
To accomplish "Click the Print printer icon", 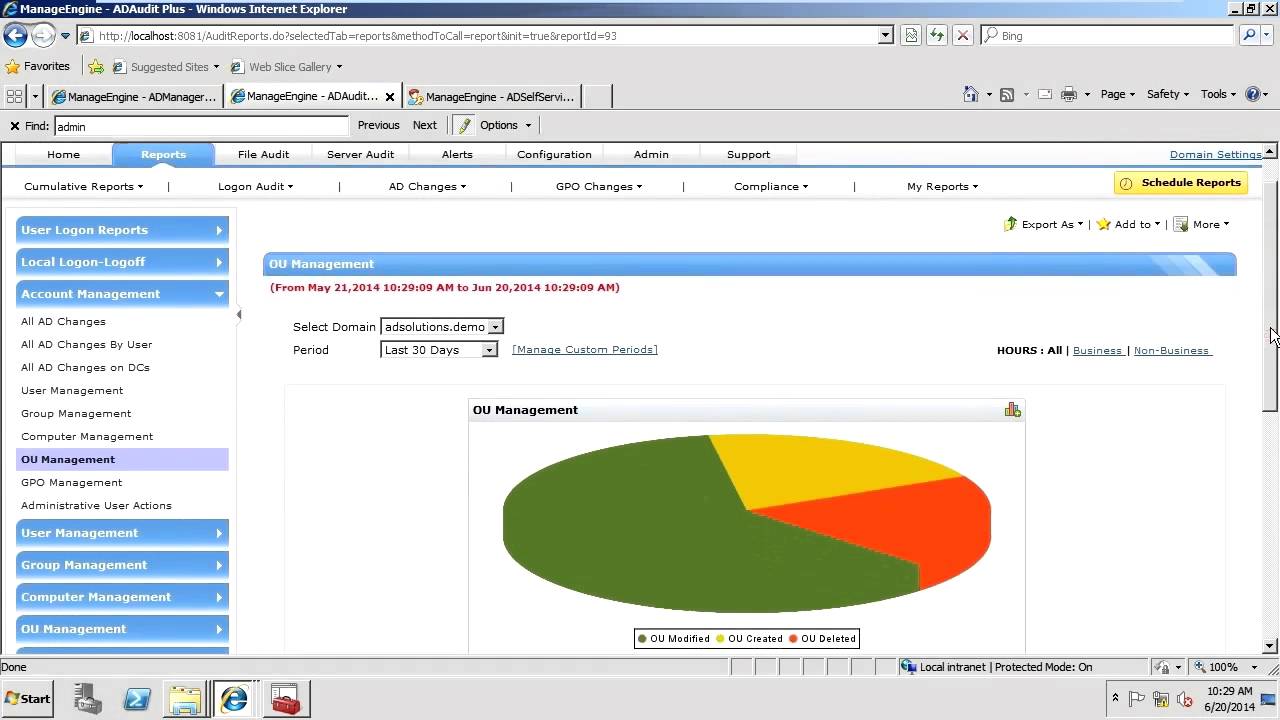I will tap(1068, 94).
